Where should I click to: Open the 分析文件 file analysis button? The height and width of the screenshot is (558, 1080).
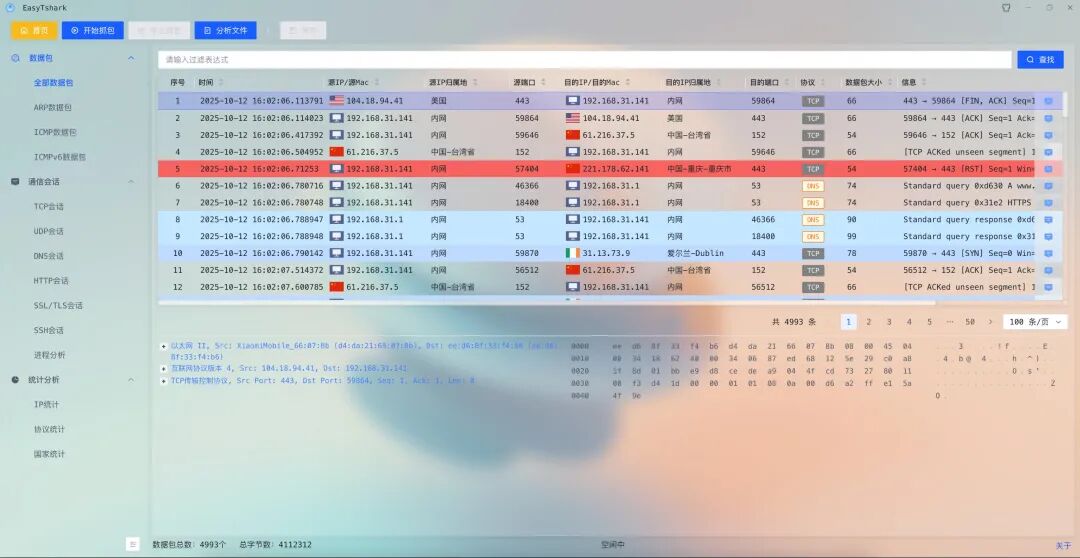(x=225, y=30)
